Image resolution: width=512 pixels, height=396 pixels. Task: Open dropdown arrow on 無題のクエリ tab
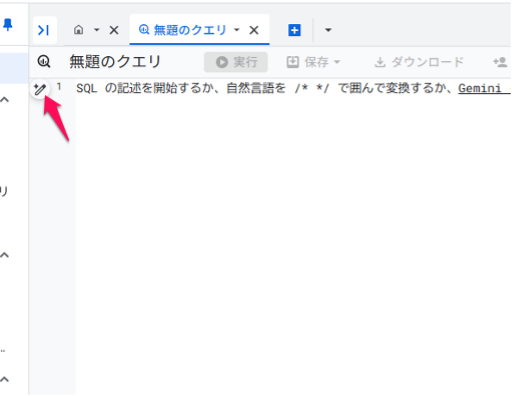pyautogui.click(x=237, y=30)
